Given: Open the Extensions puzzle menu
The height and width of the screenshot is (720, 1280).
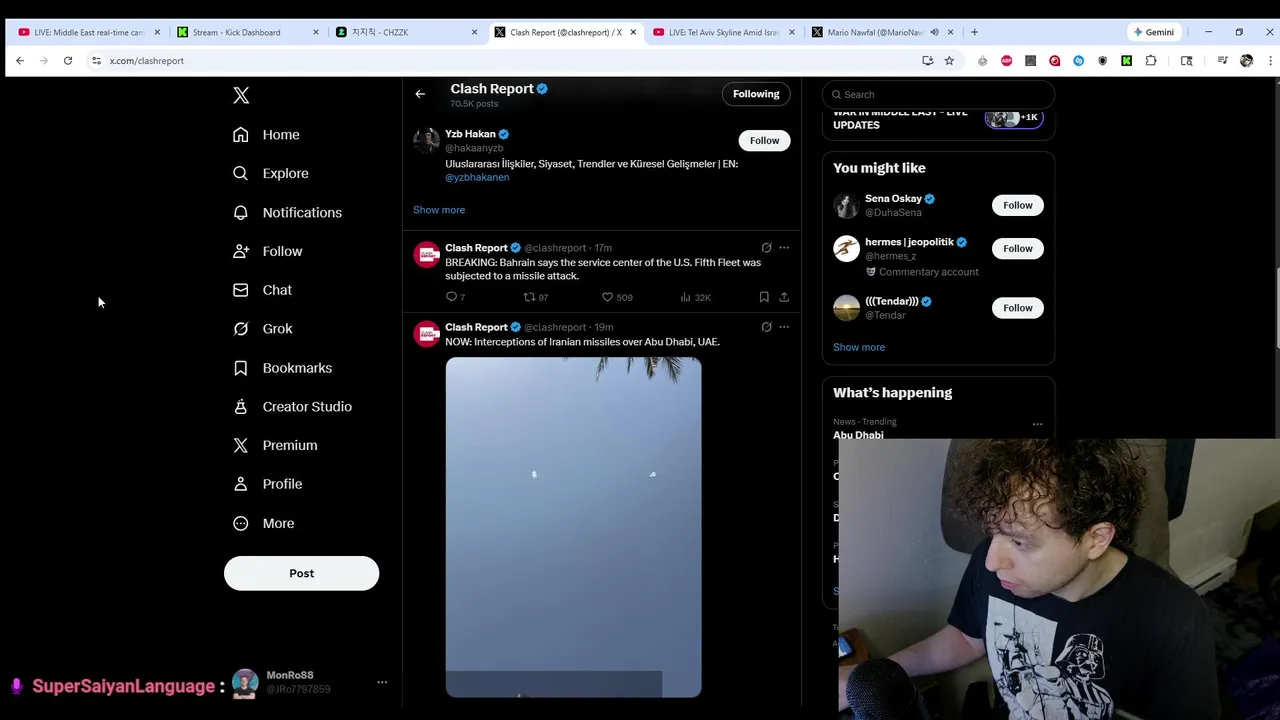Looking at the screenshot, I should pyautogui.click(x=1151, y=61).
